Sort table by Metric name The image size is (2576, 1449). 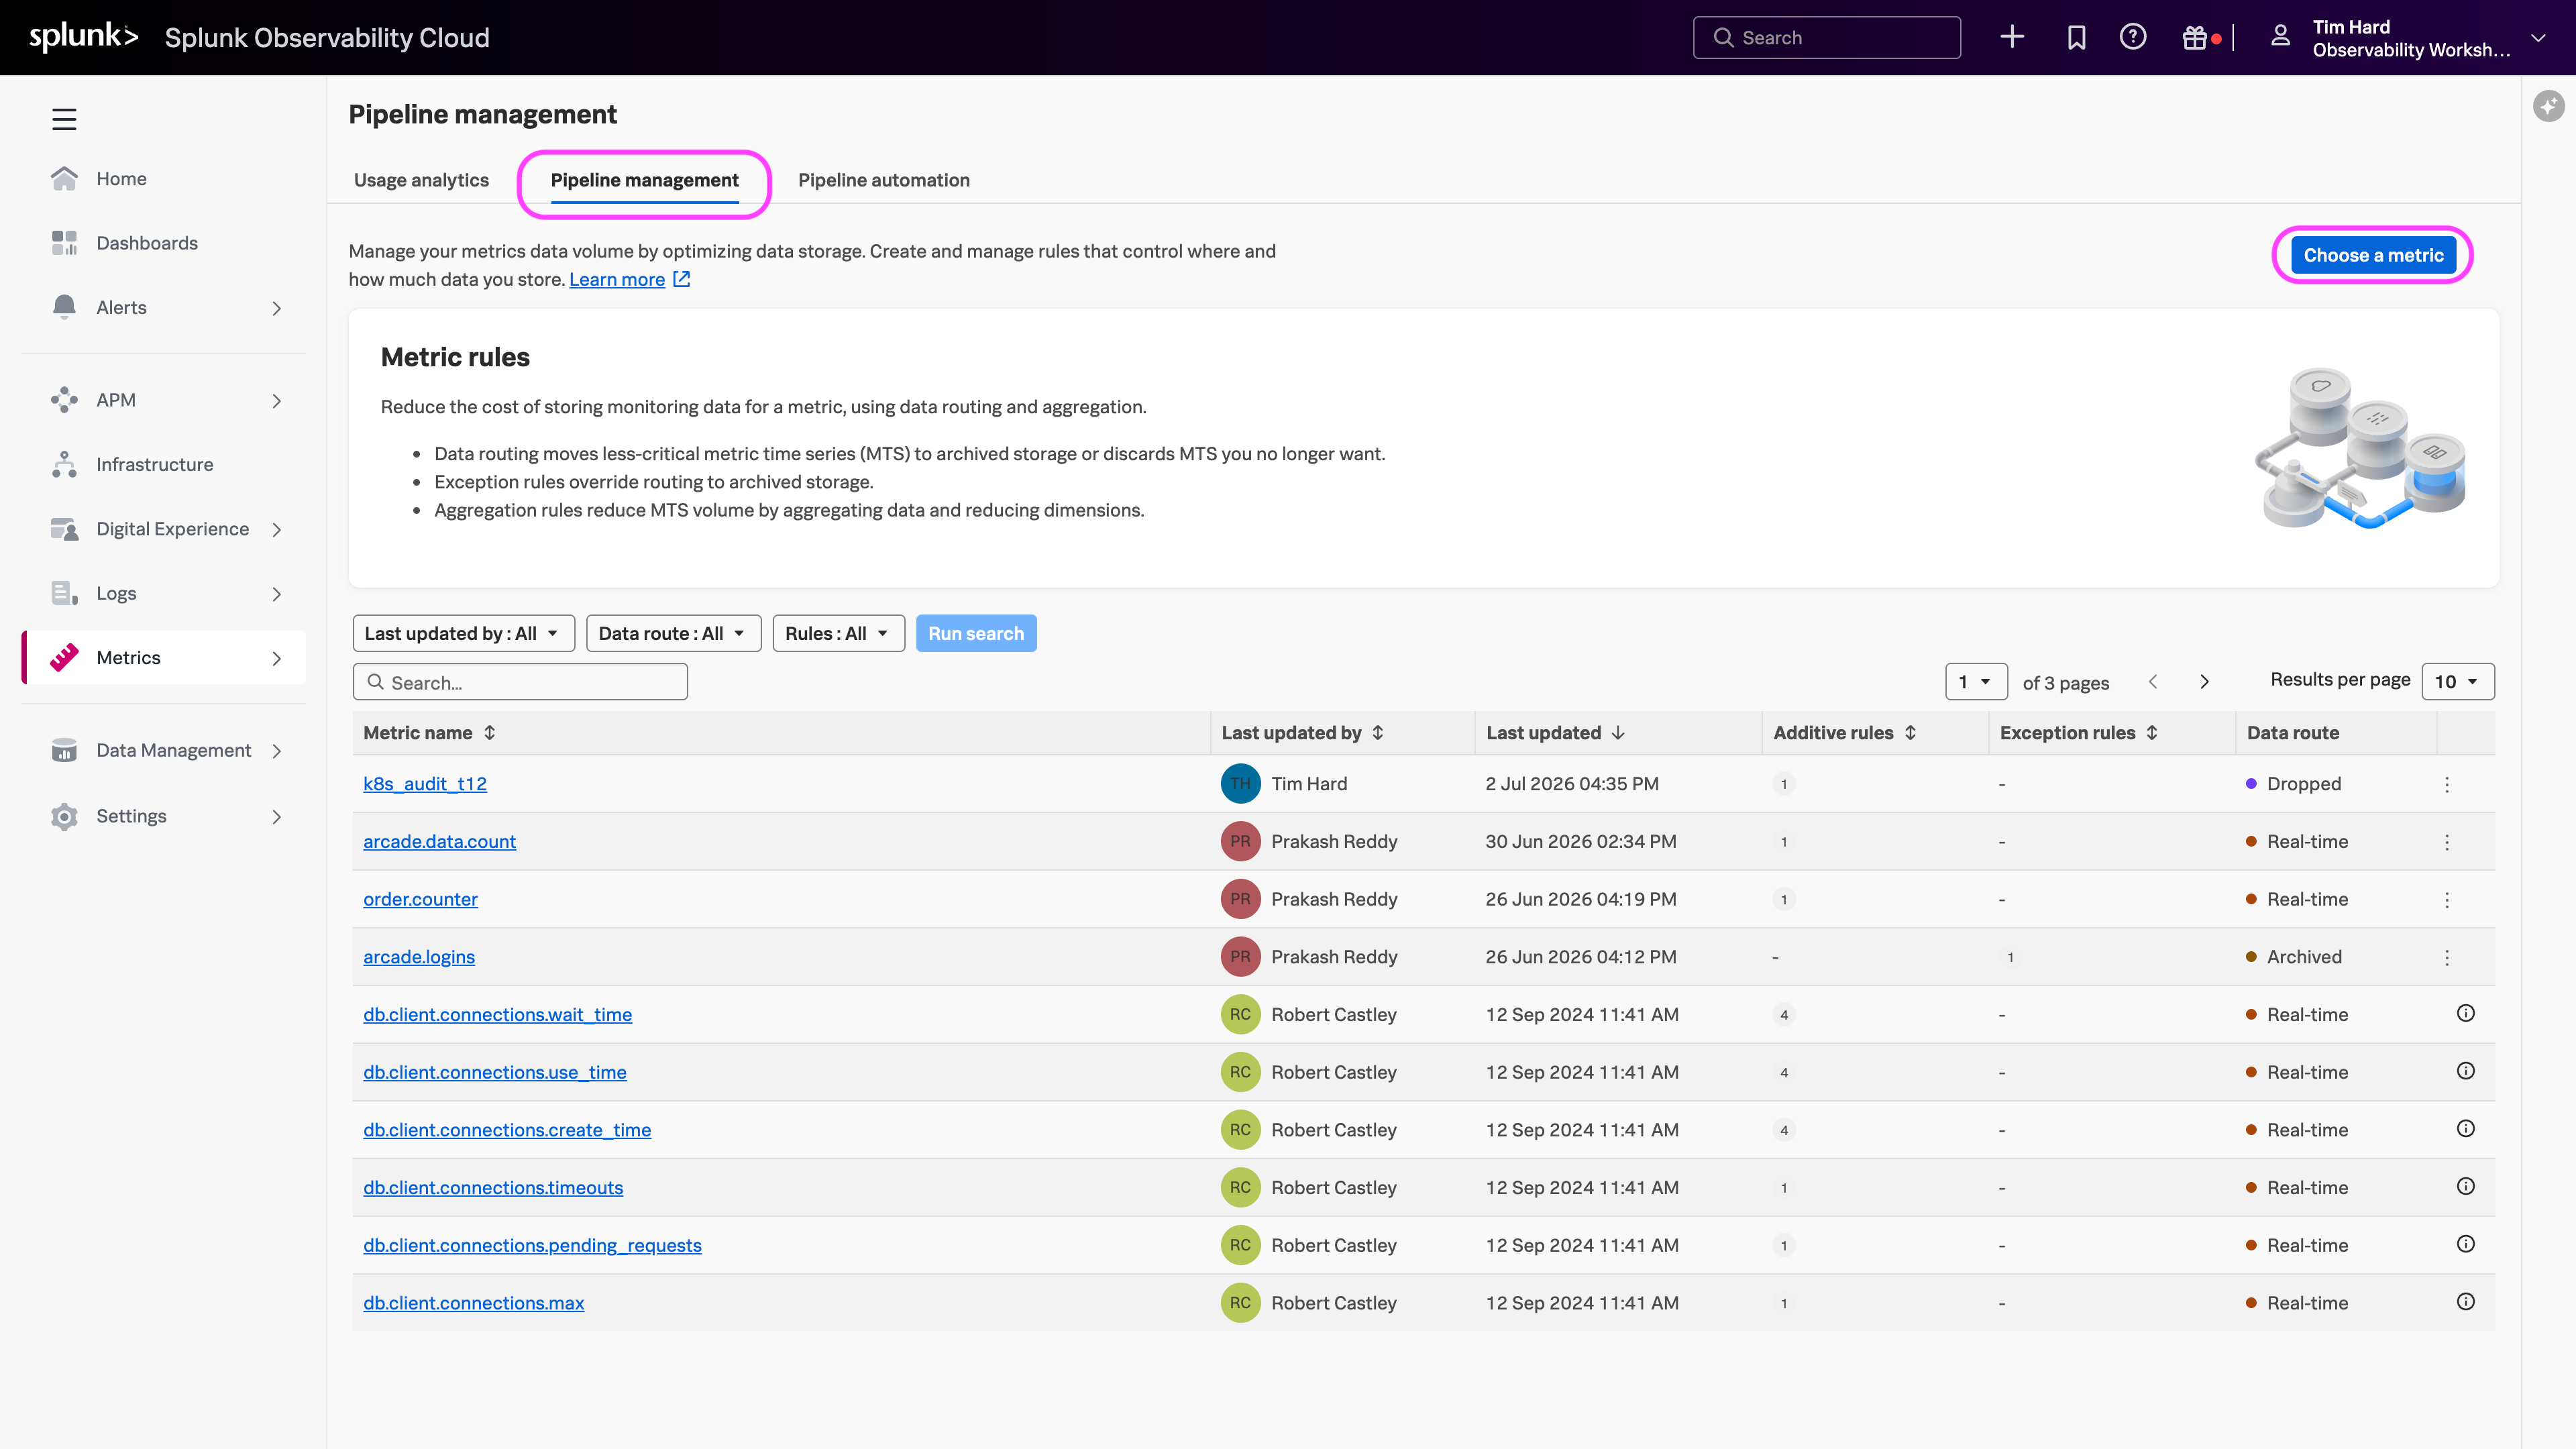coord(489,733)
